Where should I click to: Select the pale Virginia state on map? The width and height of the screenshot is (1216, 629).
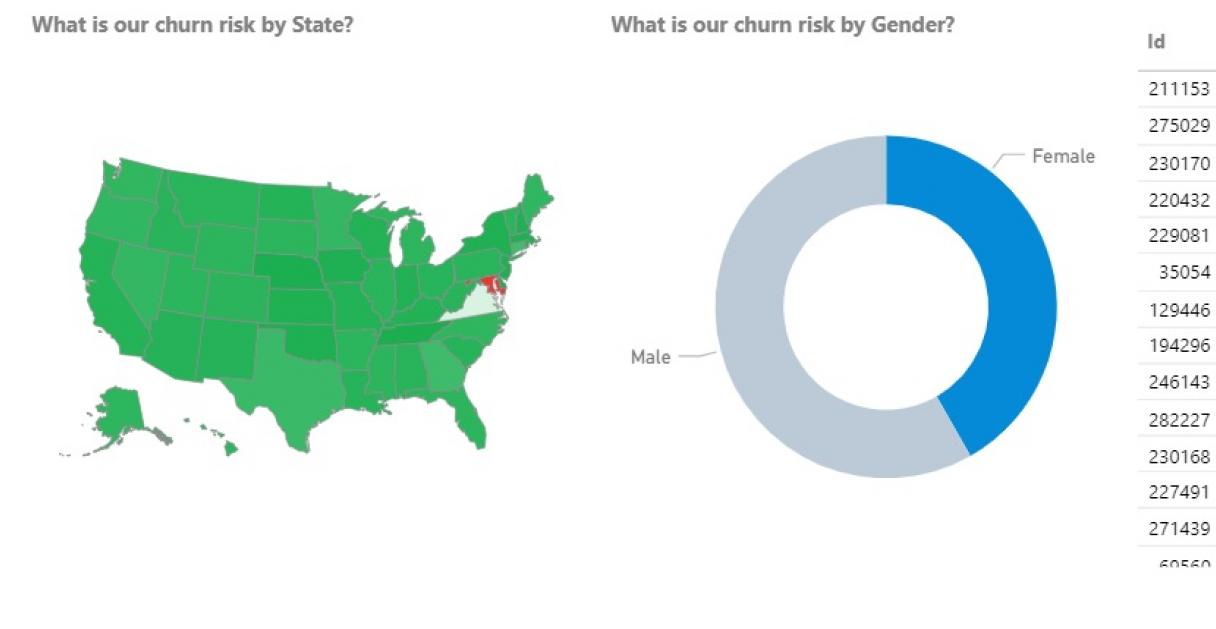click(478, 304)
